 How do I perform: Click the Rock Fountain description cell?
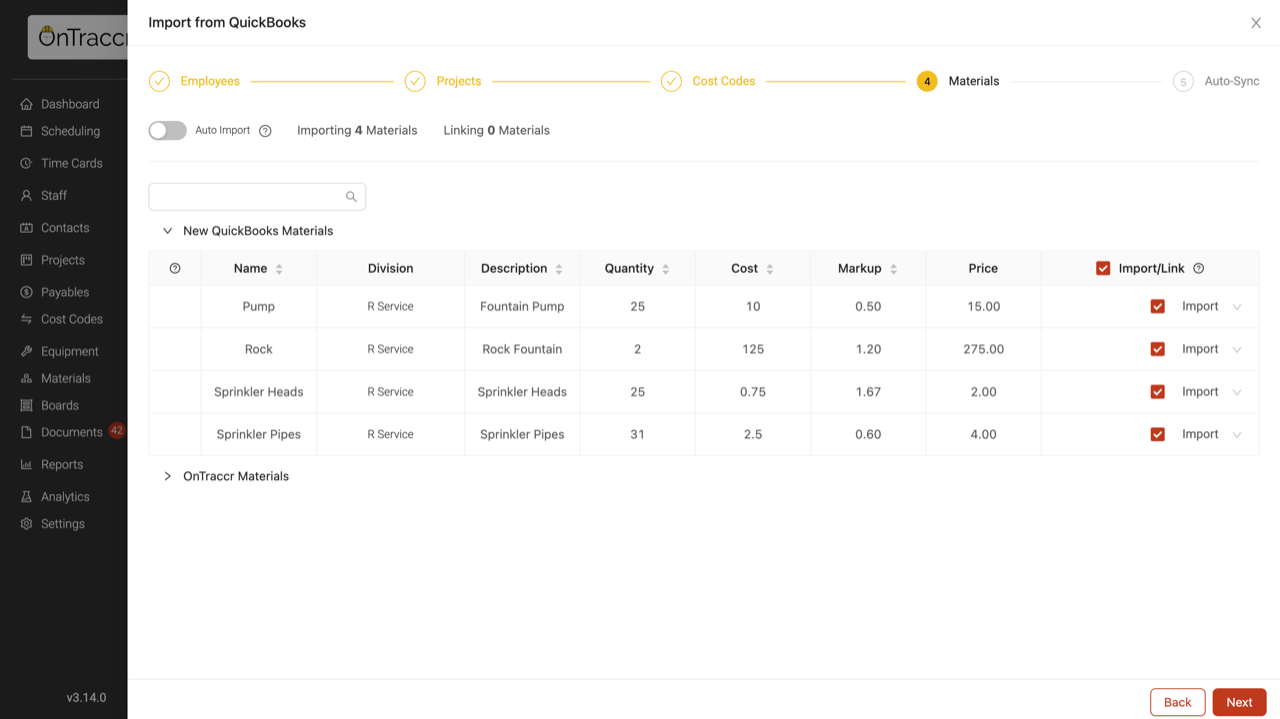[x=522, y=349]
